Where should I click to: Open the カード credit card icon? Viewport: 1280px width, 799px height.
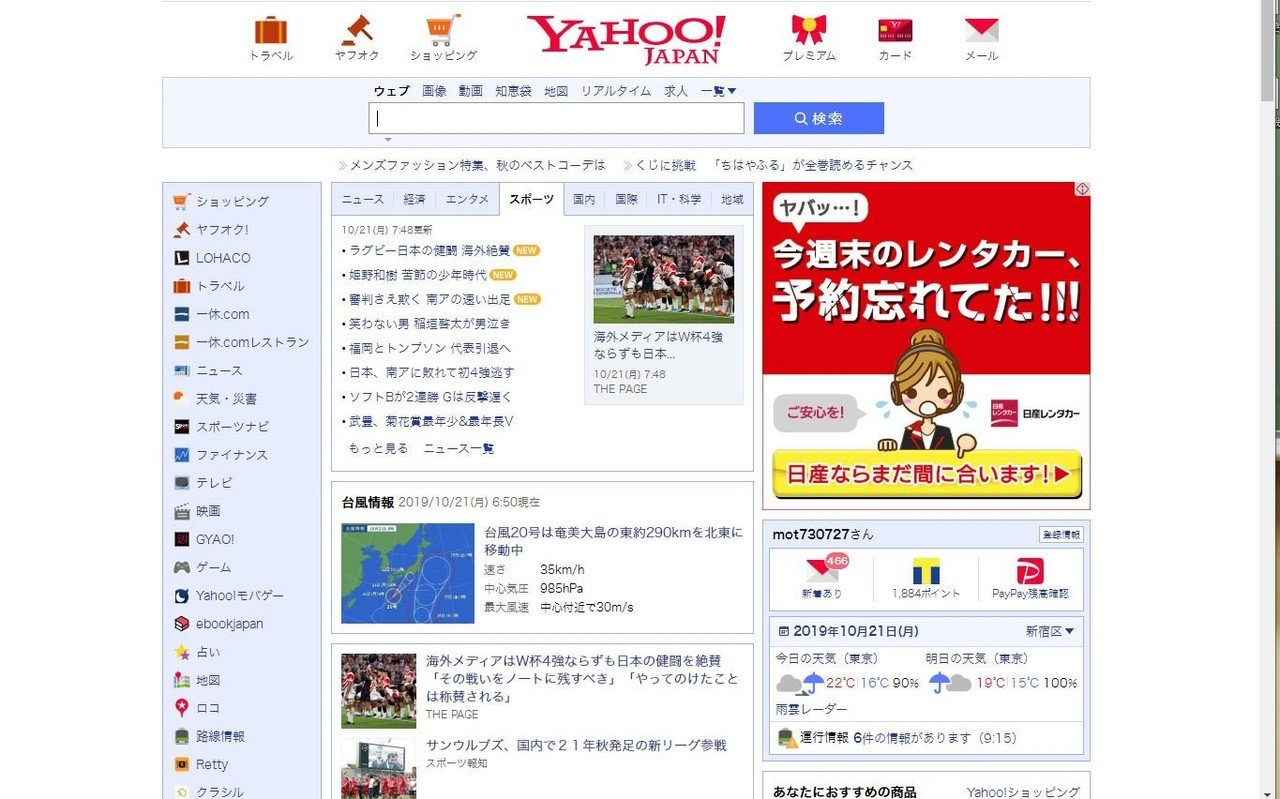point(895,30)
